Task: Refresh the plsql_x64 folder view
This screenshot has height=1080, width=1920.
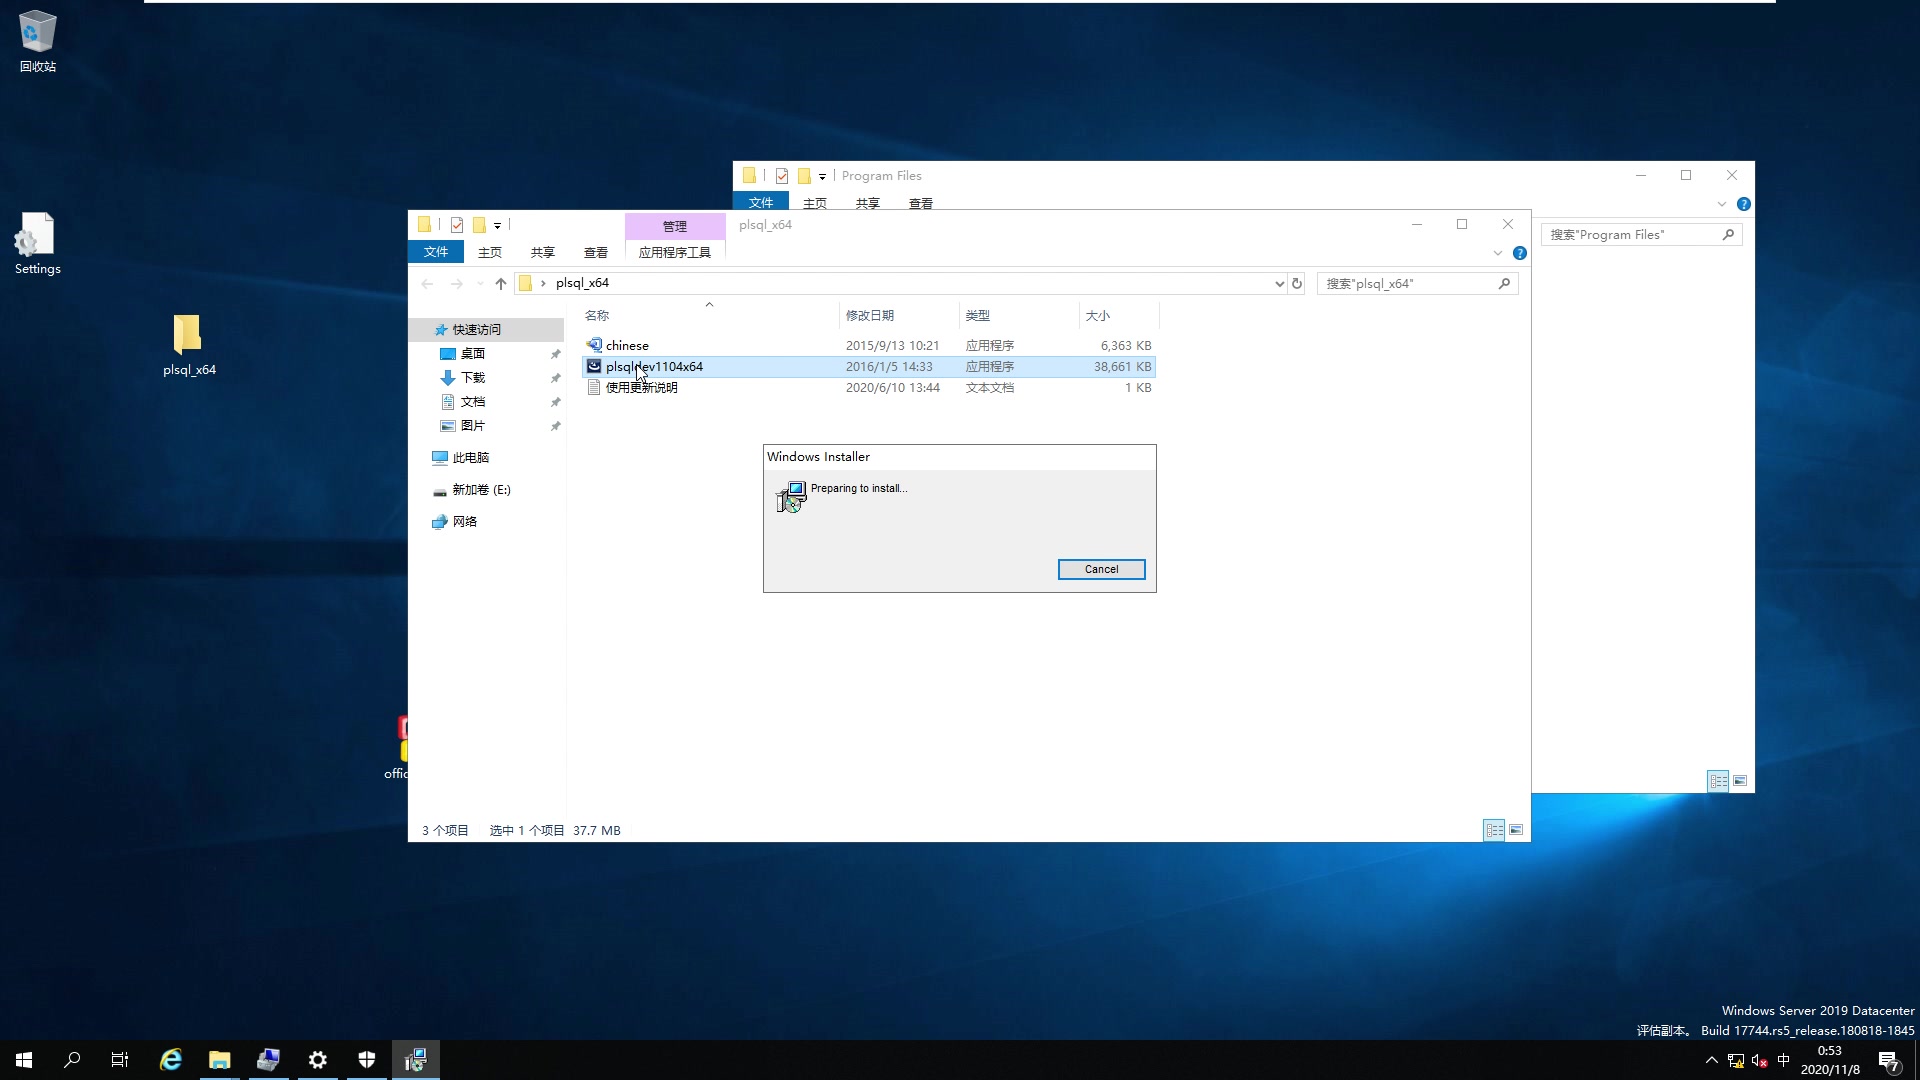Action: (x=1297, y=284)
